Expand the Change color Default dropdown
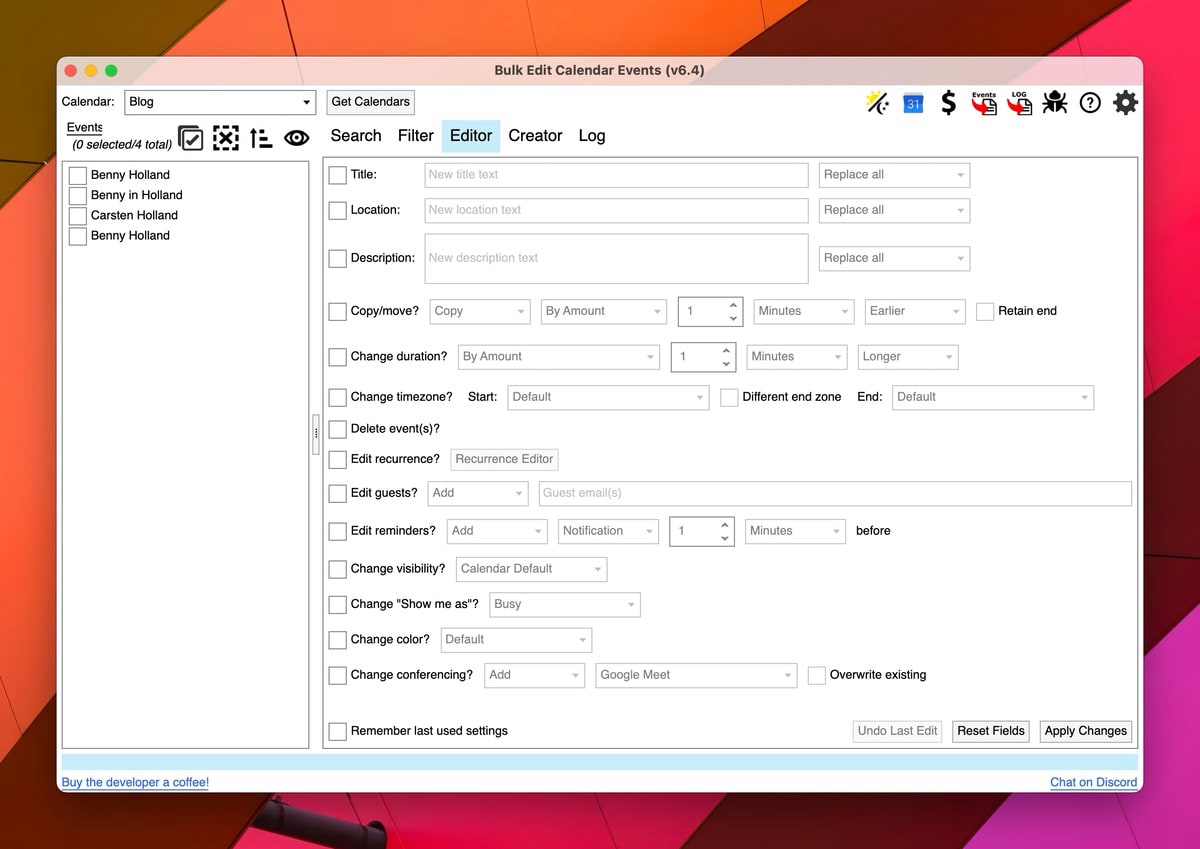This screenshot has width=1200, height=849. [516, 640]
